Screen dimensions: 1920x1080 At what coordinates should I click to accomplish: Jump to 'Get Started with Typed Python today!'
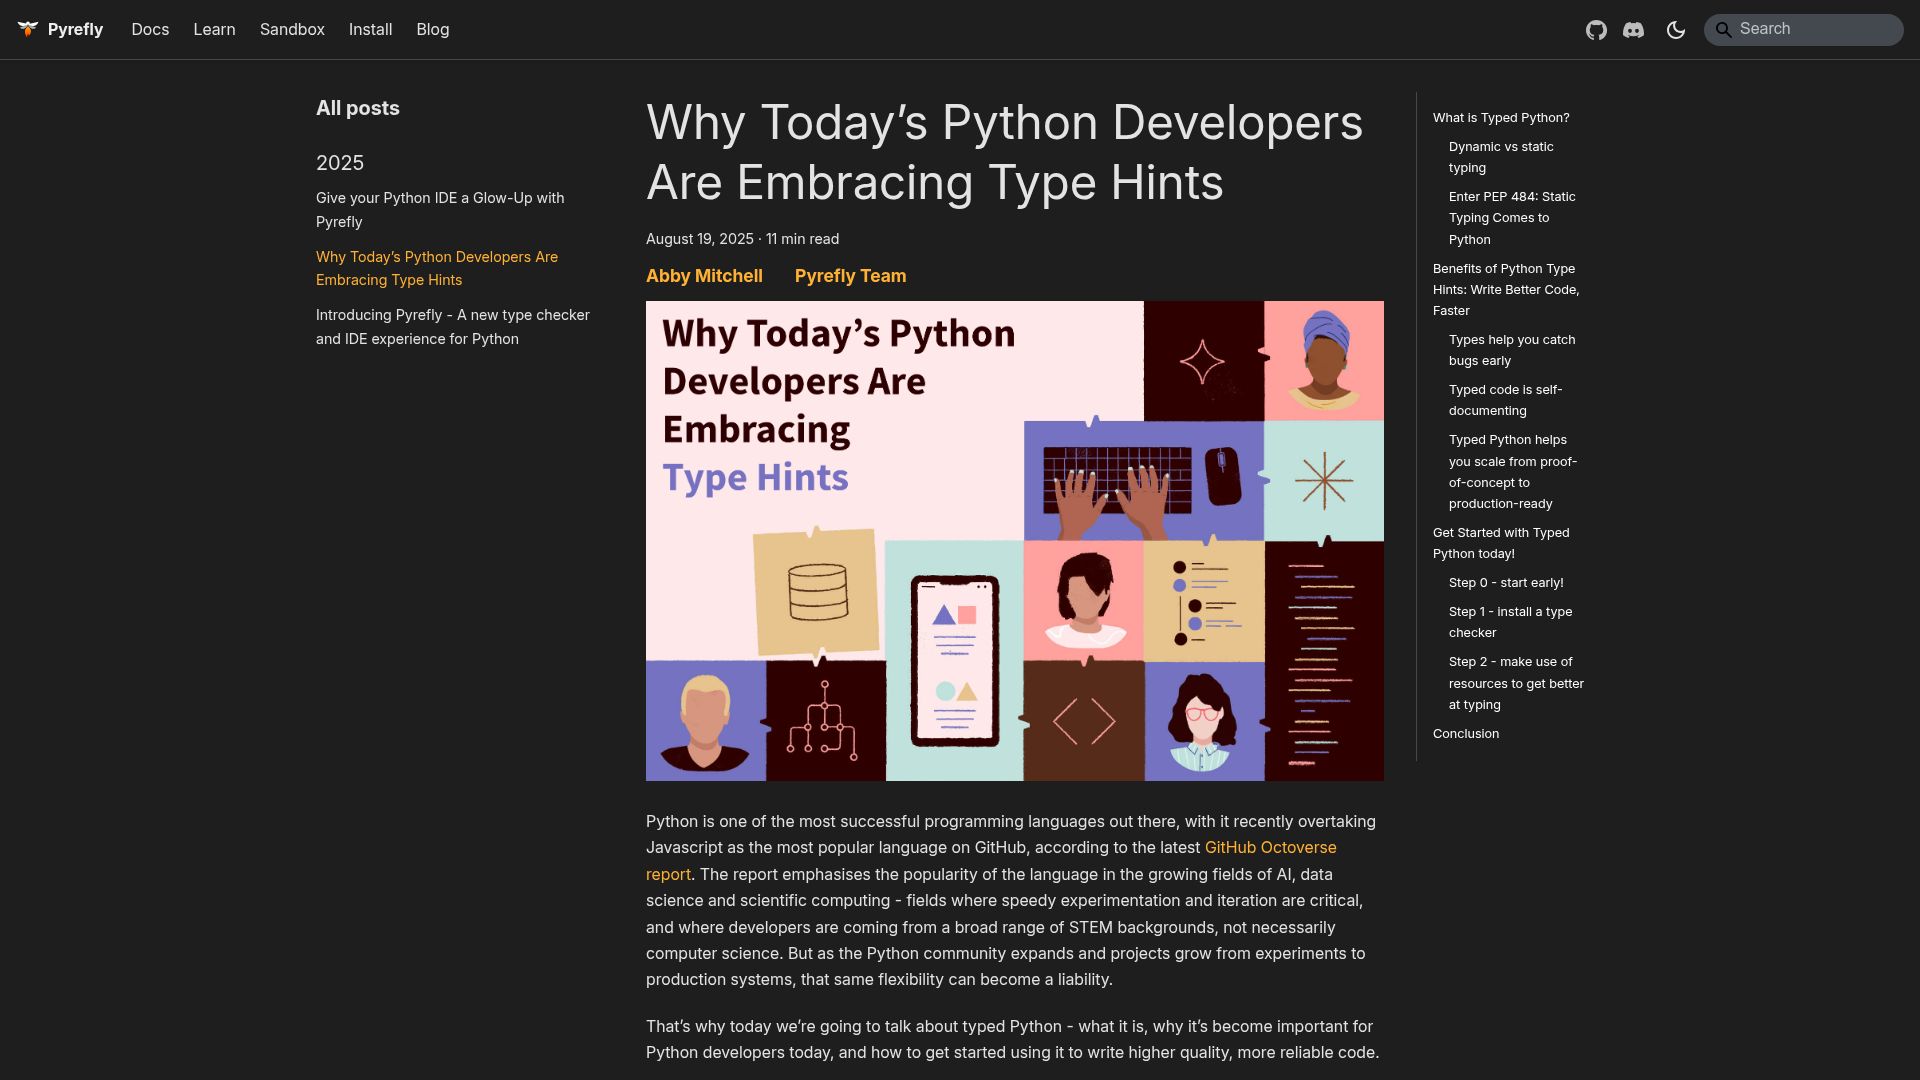pyautogui.click(x=1501, y=543)
